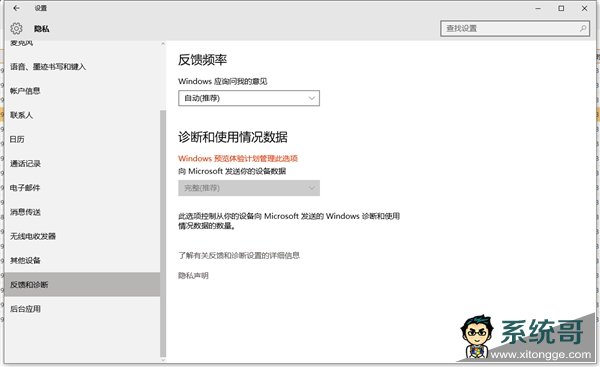The image size is (600, 367).
Task: Maximize the settings window
Action: 561,8
